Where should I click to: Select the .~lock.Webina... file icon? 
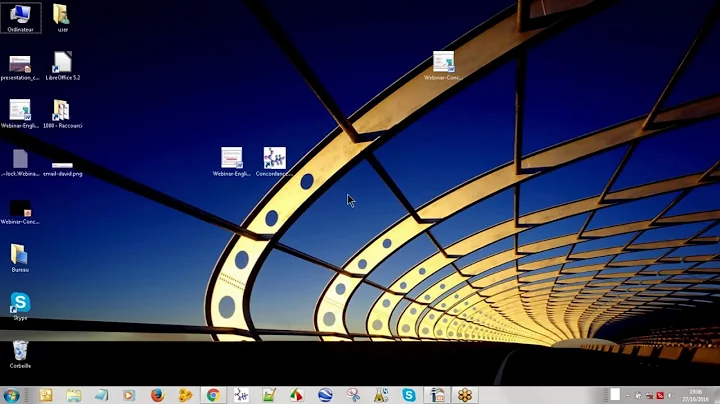pos(20,163)
